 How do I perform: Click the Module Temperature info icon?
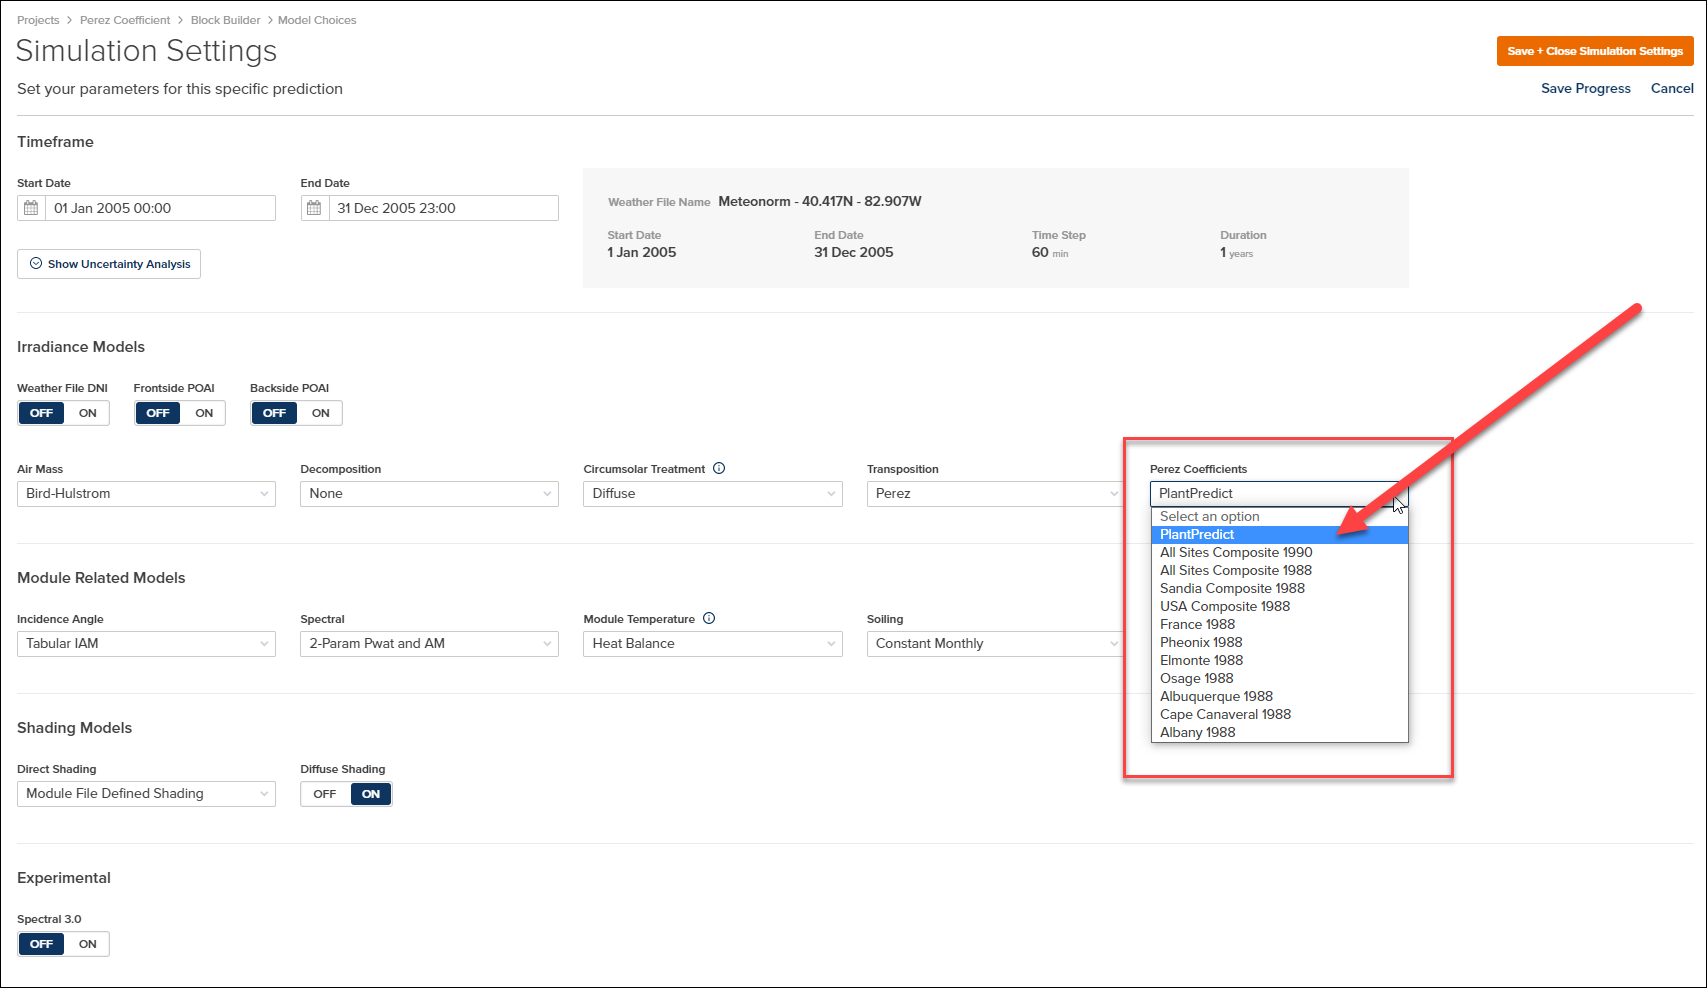click(709, 618)
